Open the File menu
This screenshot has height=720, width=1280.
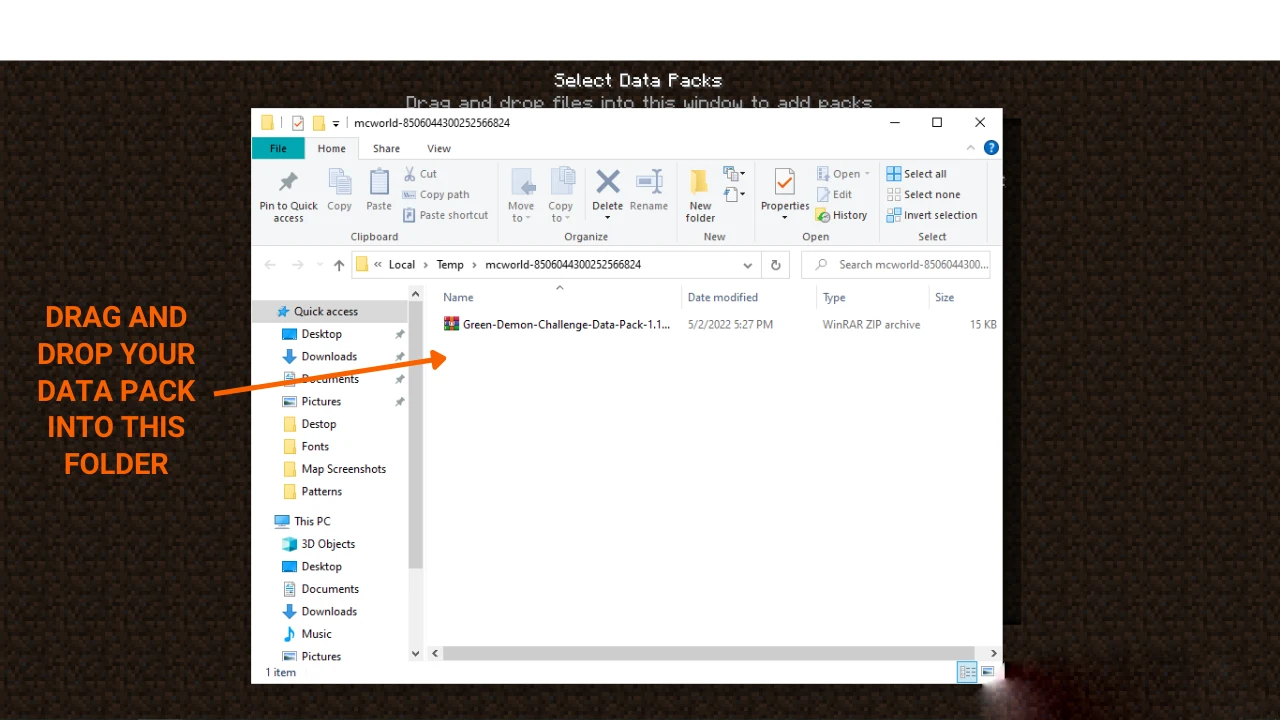278,148
